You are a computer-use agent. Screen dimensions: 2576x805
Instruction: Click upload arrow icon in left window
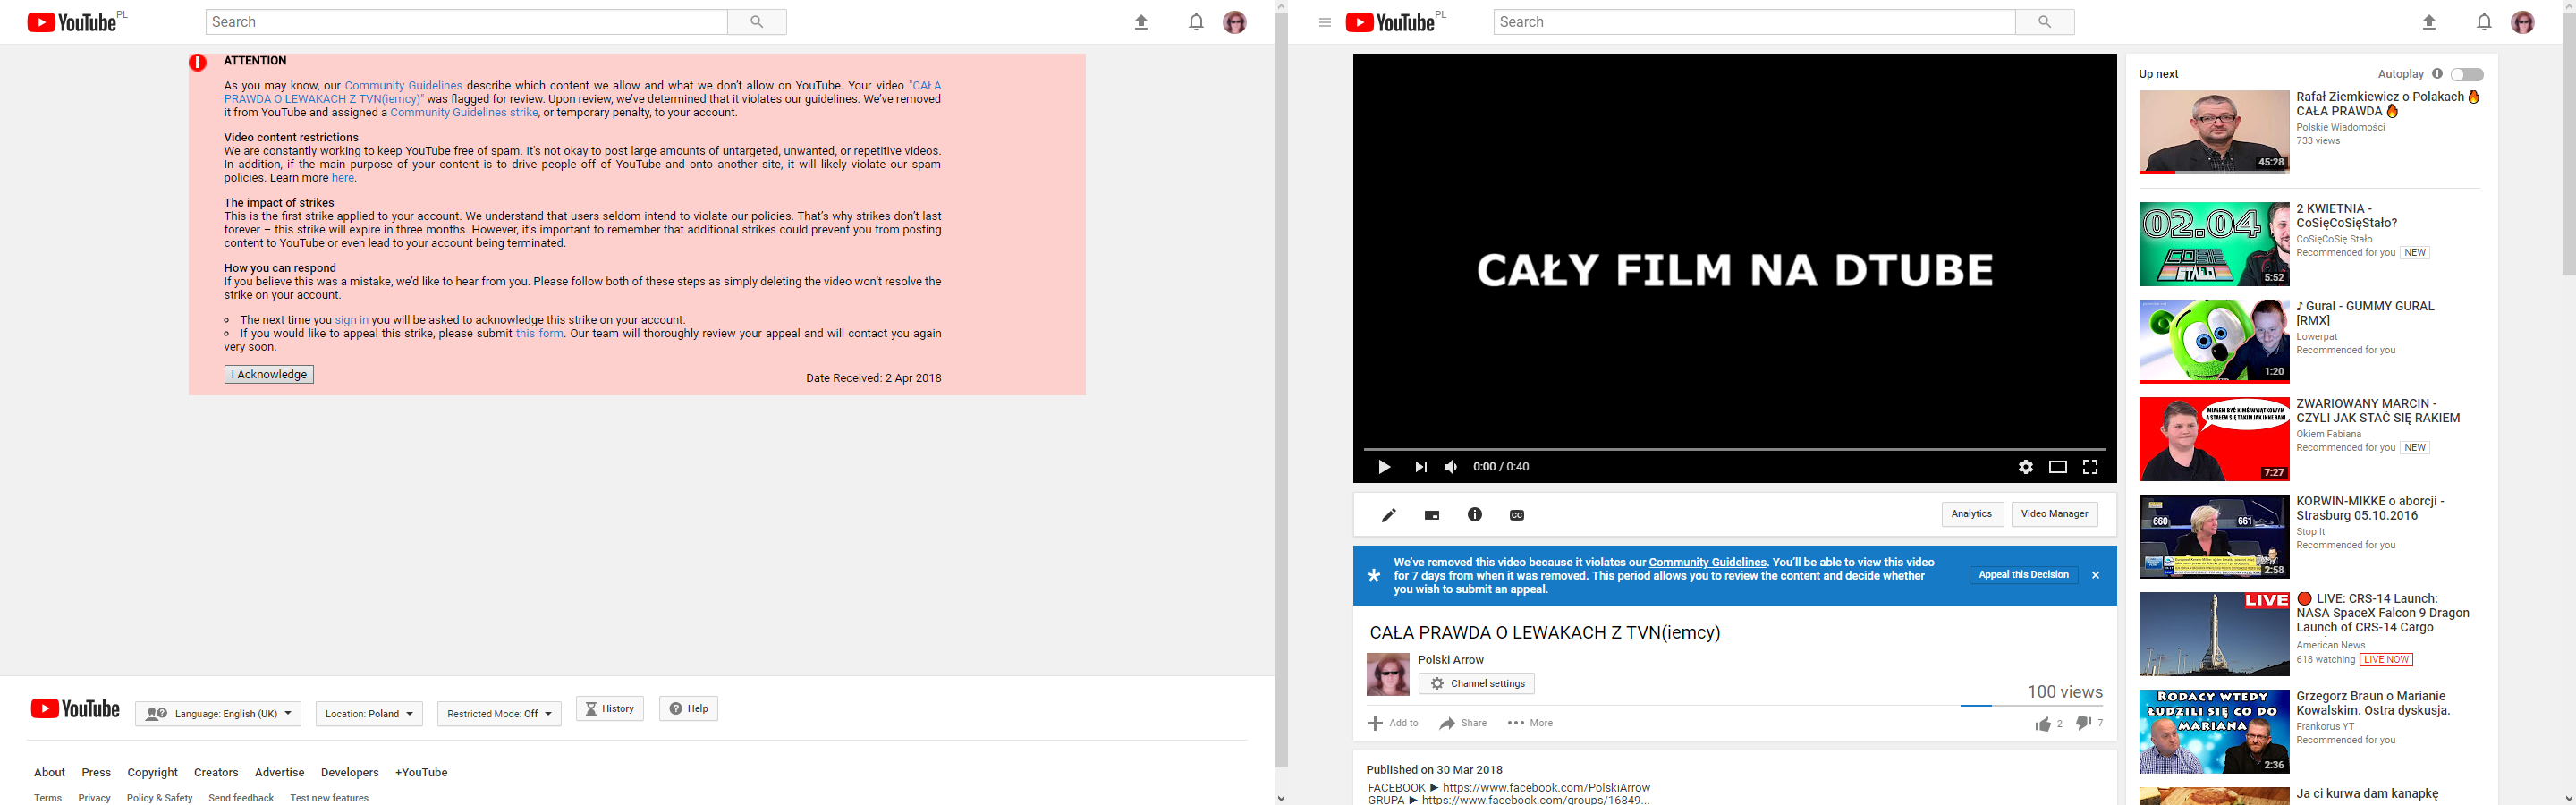(1141, 22)
